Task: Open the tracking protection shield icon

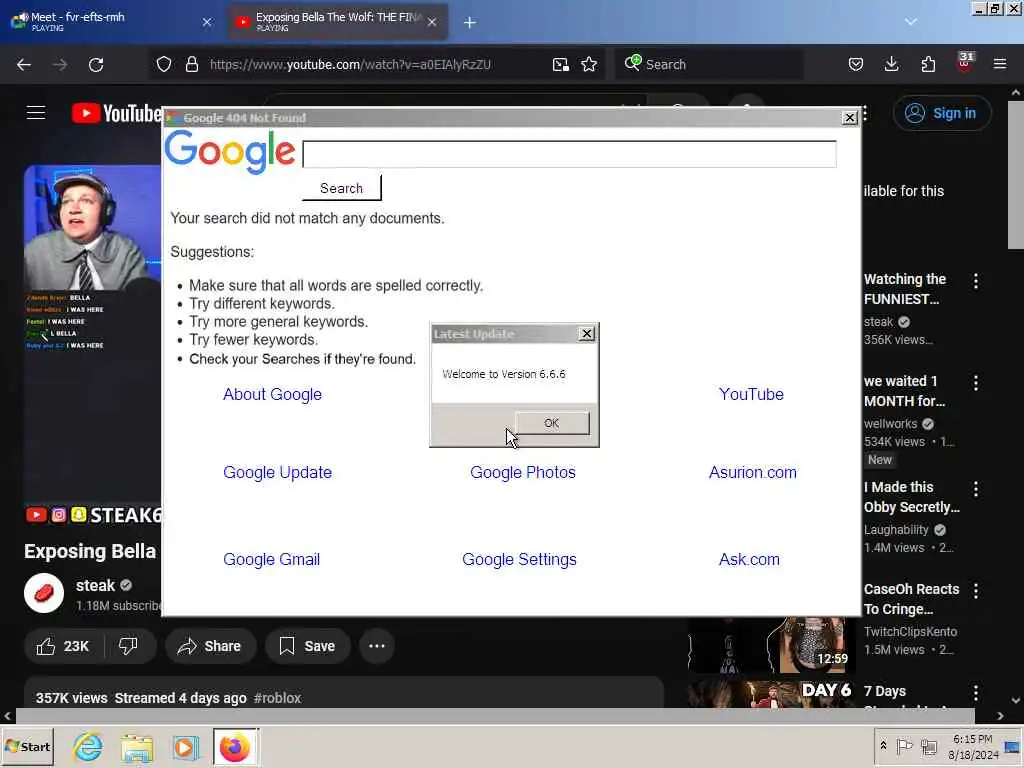Action: point(164,64)
